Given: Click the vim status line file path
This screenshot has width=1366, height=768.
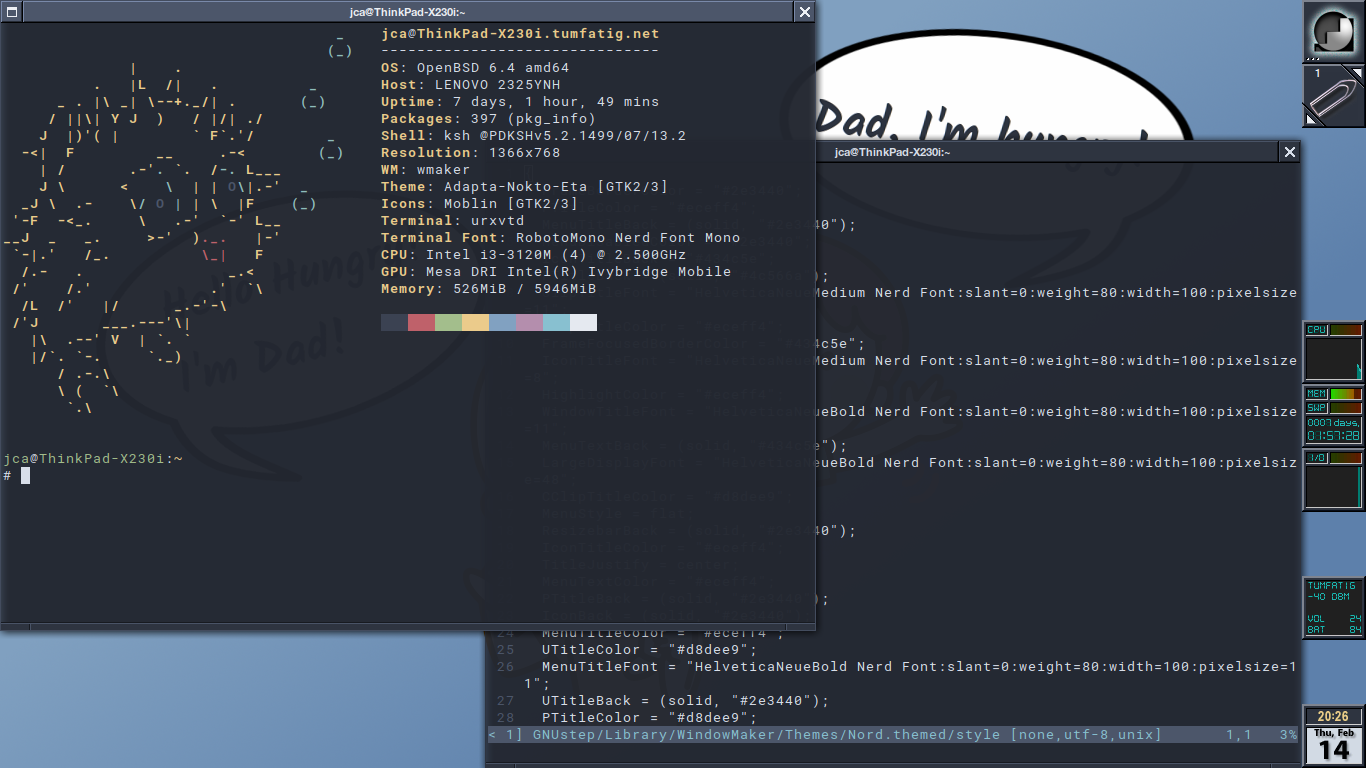Looking at the screenshot, I should tap(766, 734).
